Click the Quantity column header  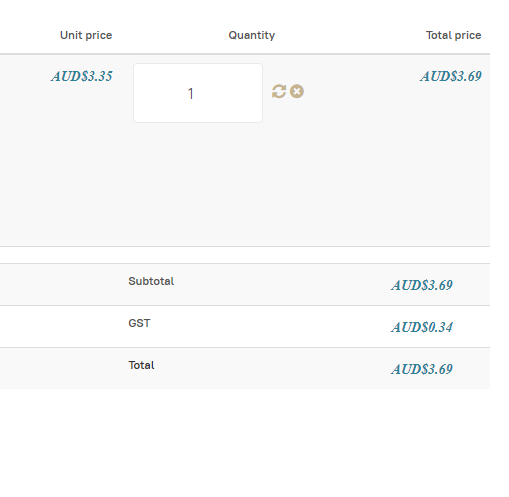coord(252,35)
